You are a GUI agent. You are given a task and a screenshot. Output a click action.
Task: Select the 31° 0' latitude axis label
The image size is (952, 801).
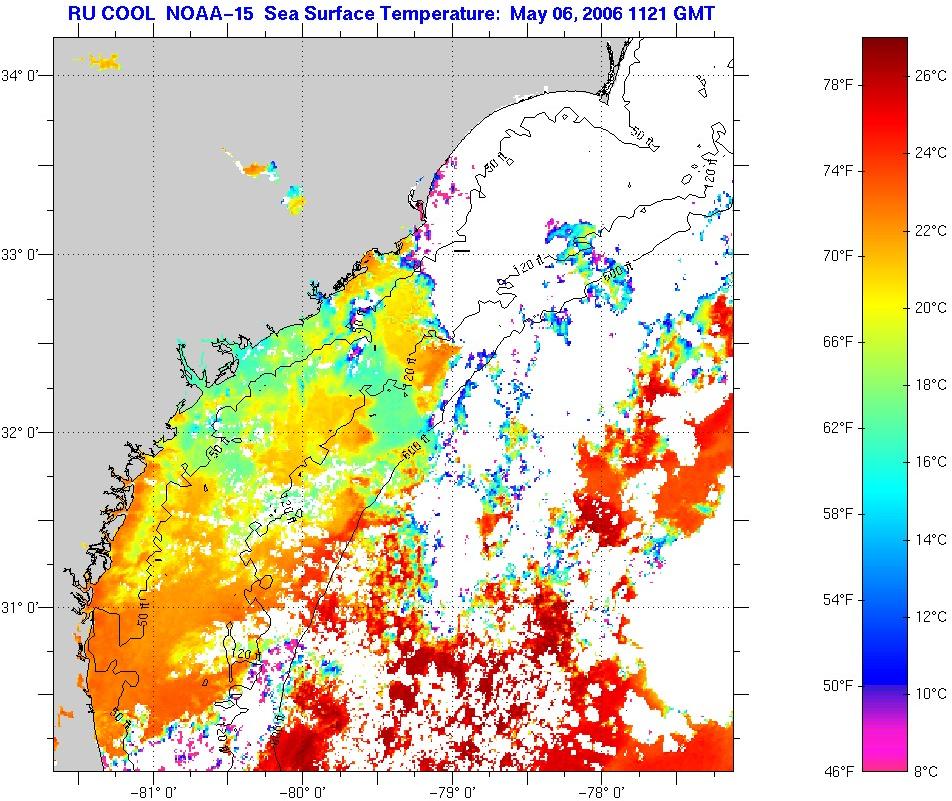pyautogui.click(x=27, y=607)
